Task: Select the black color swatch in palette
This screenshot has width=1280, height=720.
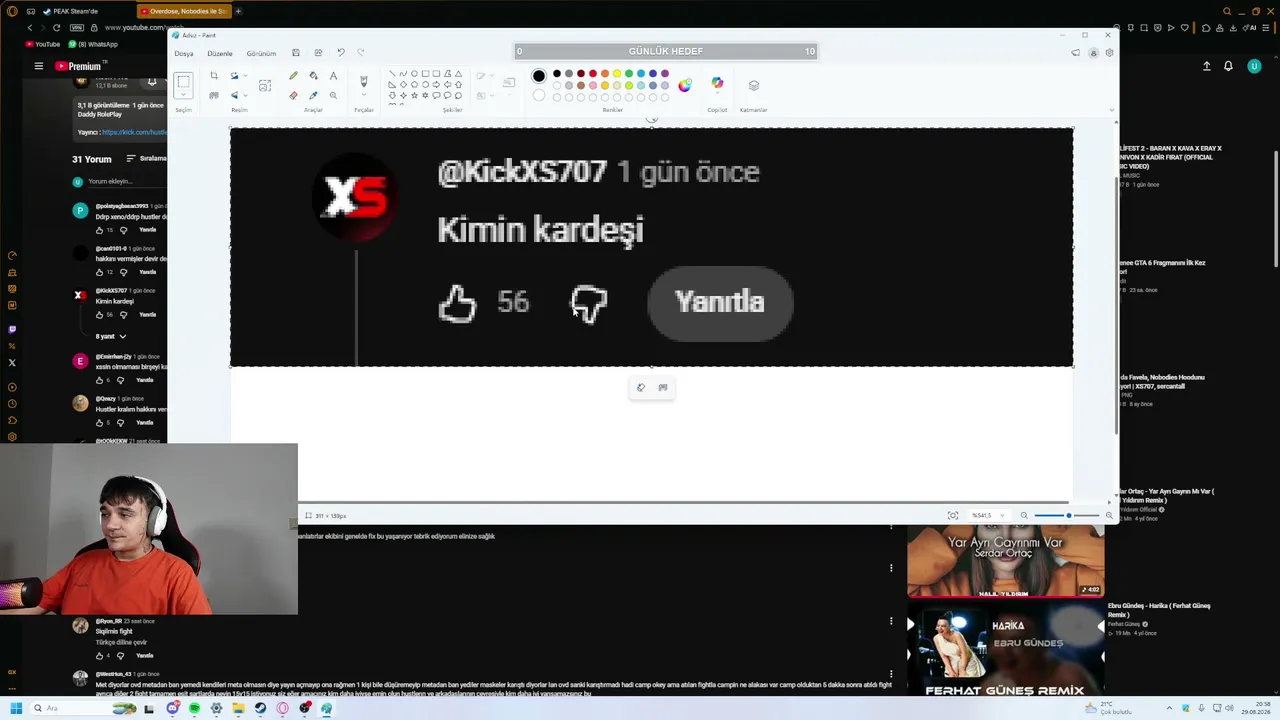Action: point(557,73)
